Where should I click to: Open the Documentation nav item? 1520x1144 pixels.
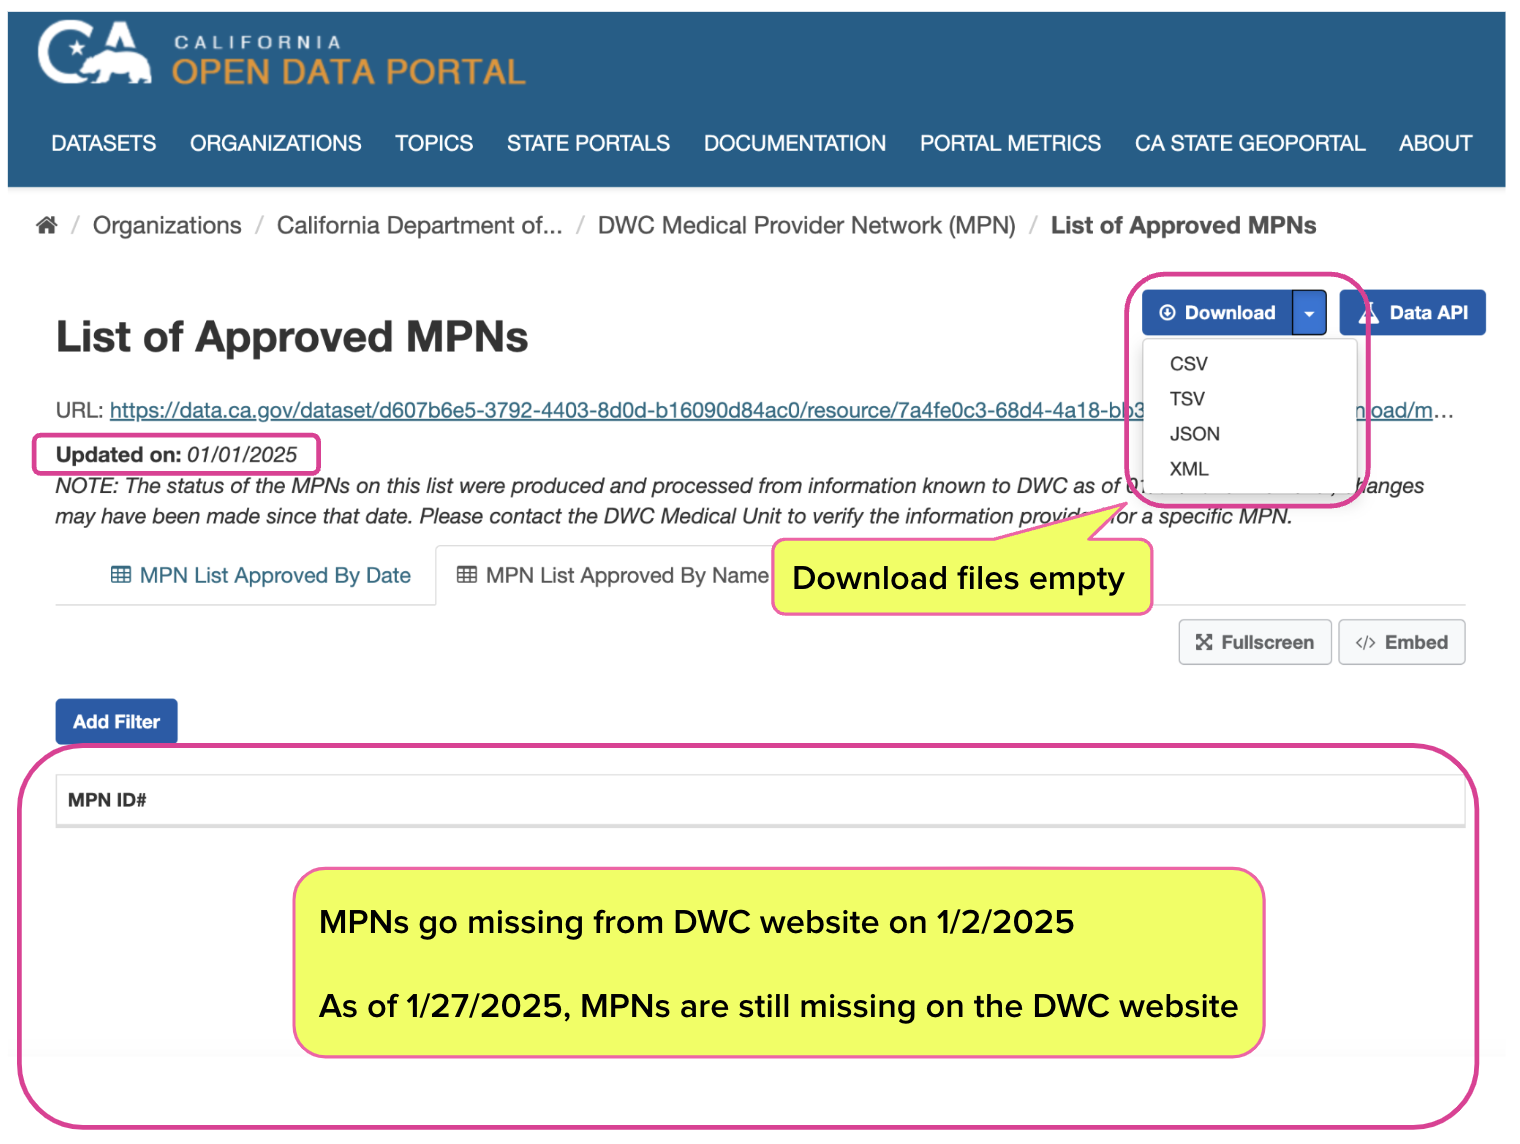click(795, 143)
